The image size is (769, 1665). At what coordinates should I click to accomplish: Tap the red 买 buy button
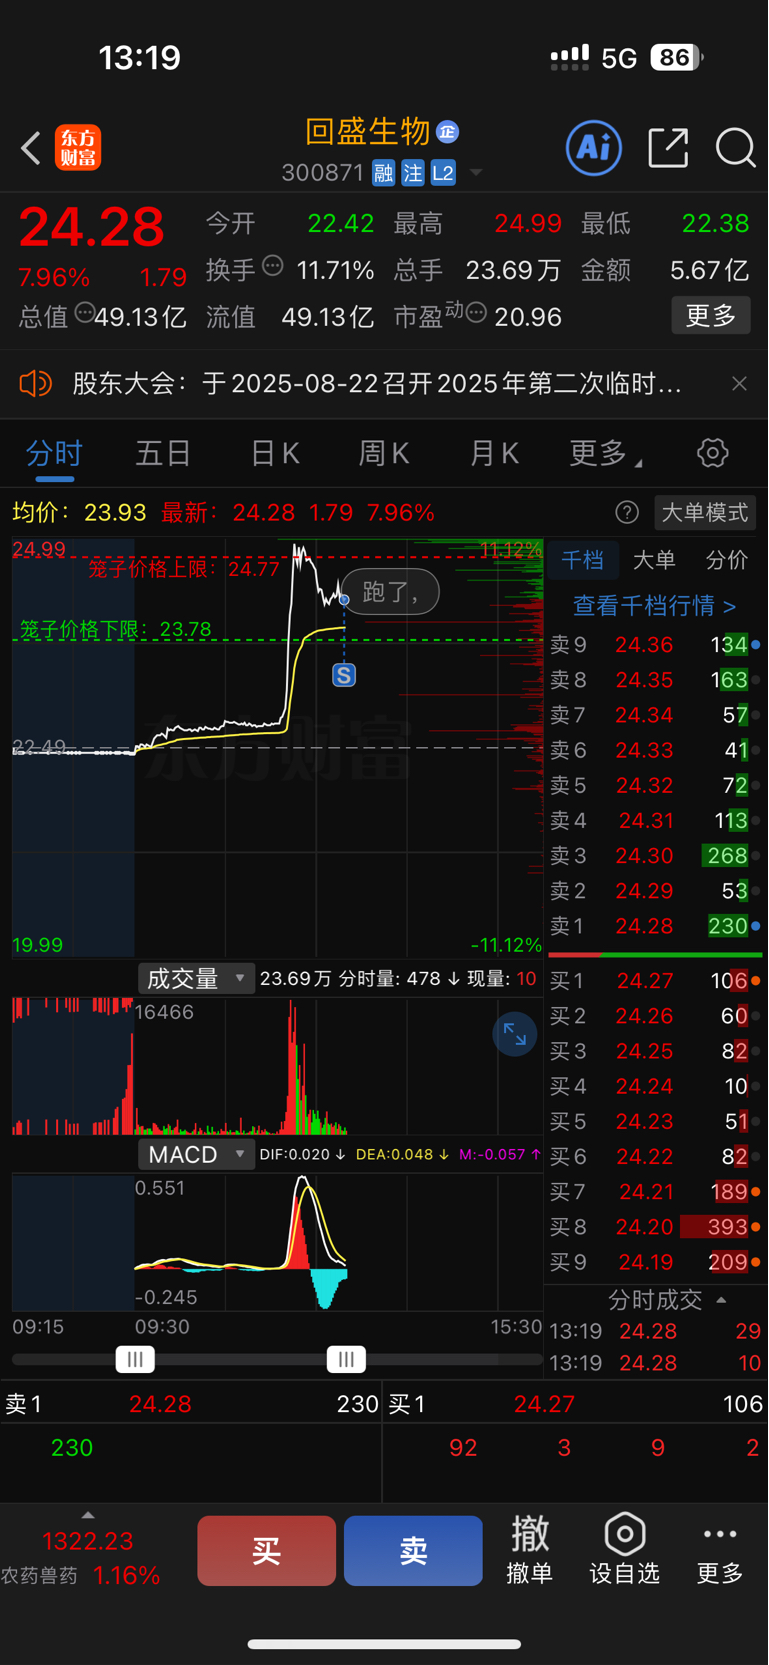pos(266,1551)
